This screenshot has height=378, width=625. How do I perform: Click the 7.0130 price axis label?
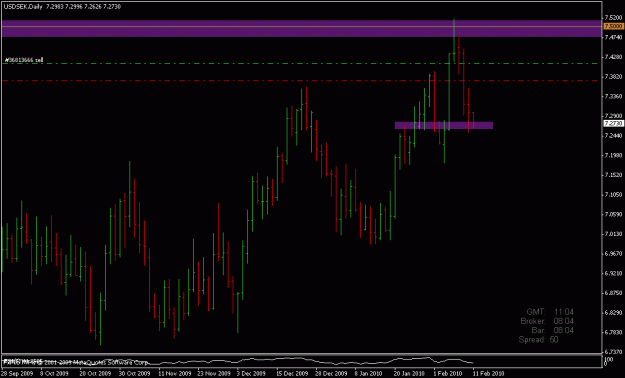tap(613, 234)
